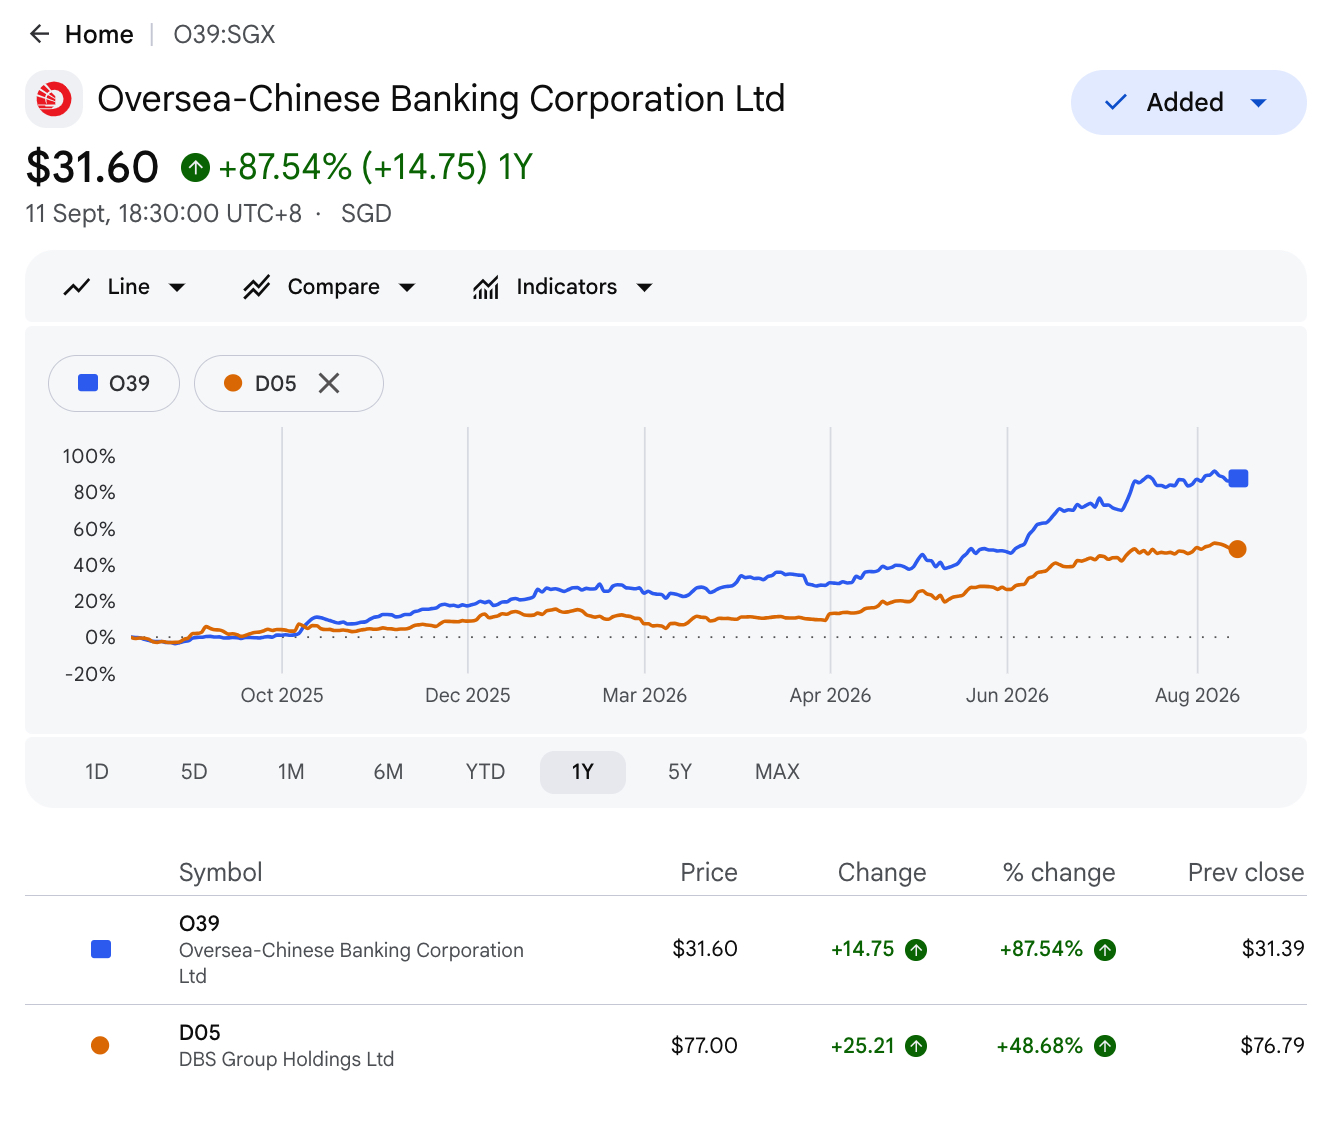The image size is (1340, 1126).
Task: Click the $76.79 prev close cell
Action: point(1273,1046)
